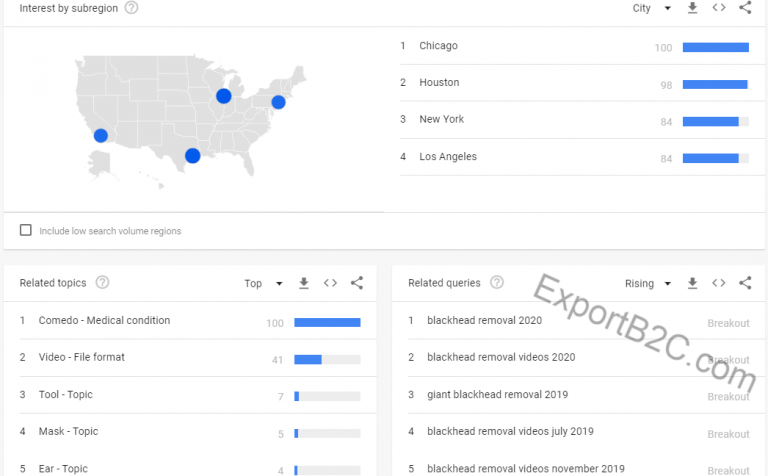This screenshot has width=768, height=476.
Task: Open the Mask - Topic entry
Action: (68, 431)
